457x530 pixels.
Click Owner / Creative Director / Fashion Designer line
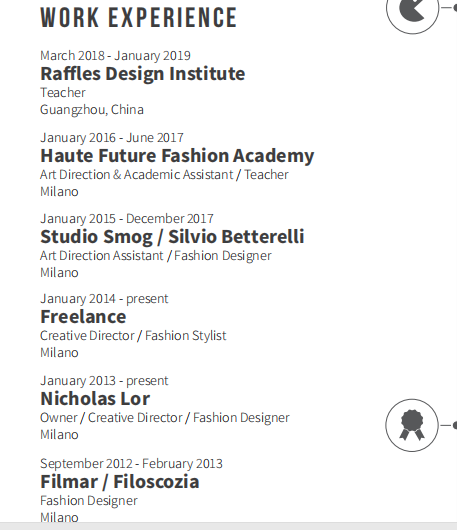point(165,418)
